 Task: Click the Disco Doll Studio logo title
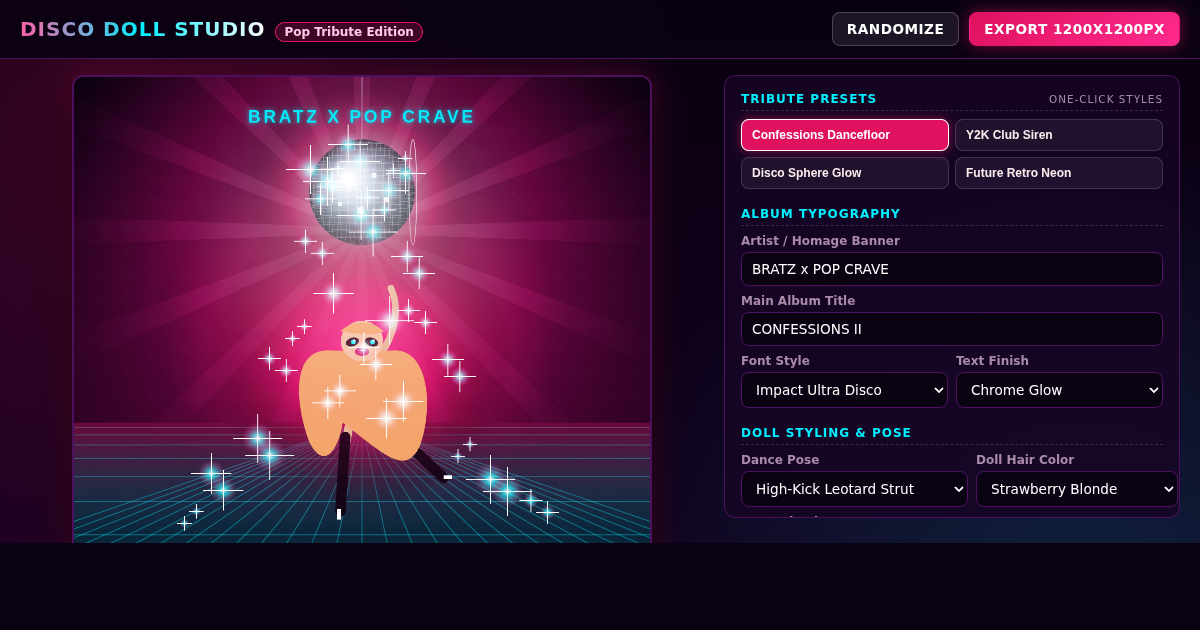click(143, 29)
